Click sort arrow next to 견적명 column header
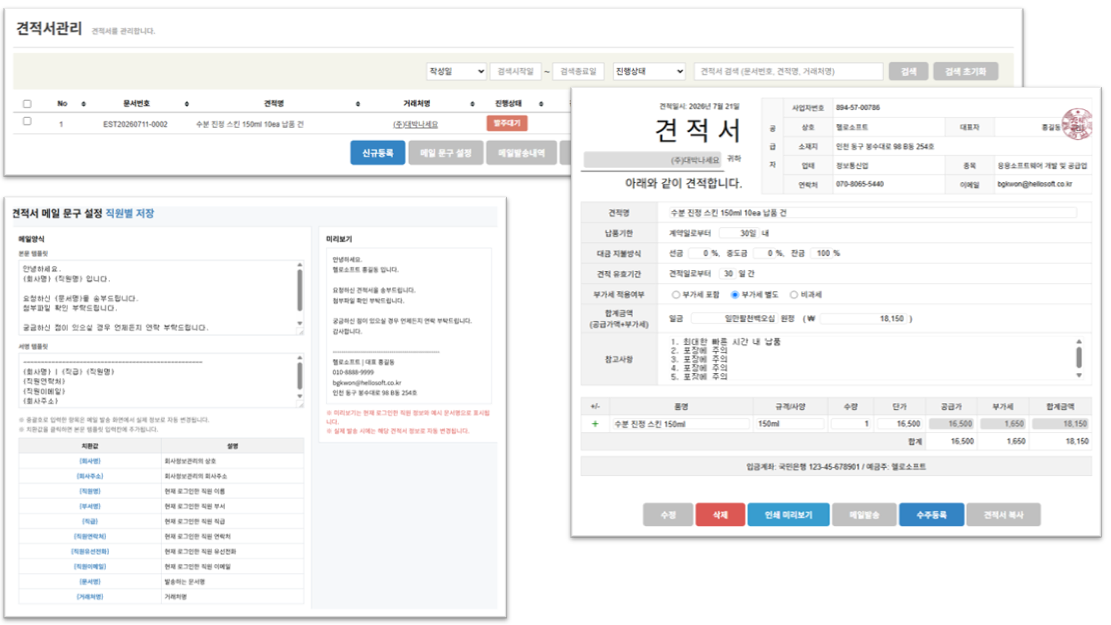The image size is (1111, 625). point(358,103)
